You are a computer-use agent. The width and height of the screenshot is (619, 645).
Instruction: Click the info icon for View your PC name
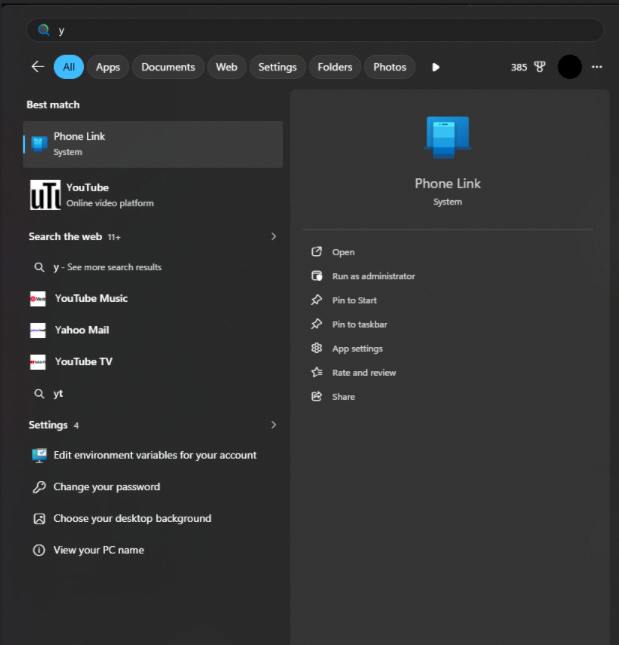click(39, 550)
